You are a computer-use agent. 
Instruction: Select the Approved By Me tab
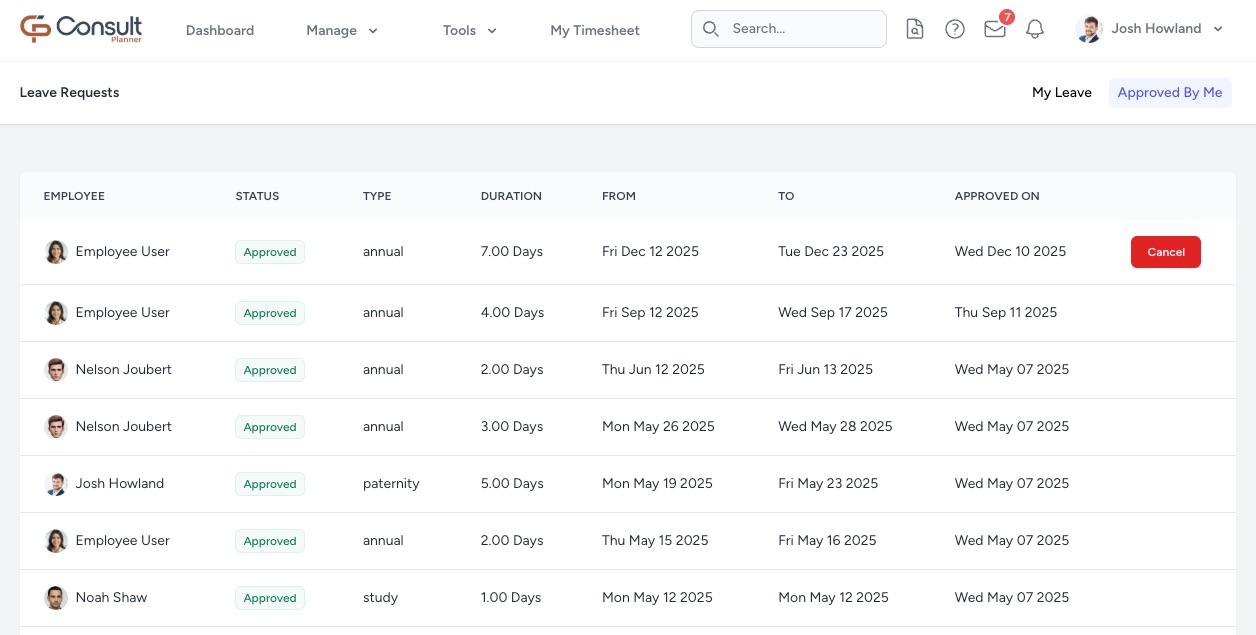click(x=1170, y=93)
